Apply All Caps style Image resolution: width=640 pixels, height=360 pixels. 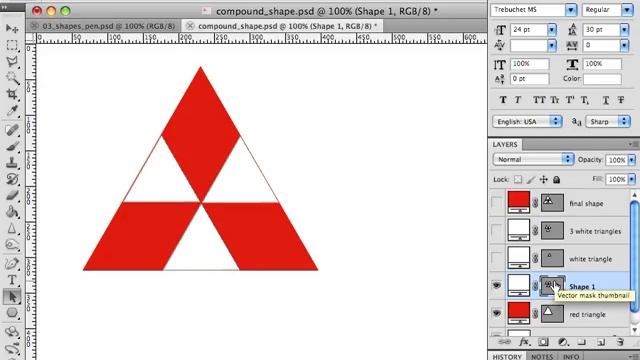[539, 100]
